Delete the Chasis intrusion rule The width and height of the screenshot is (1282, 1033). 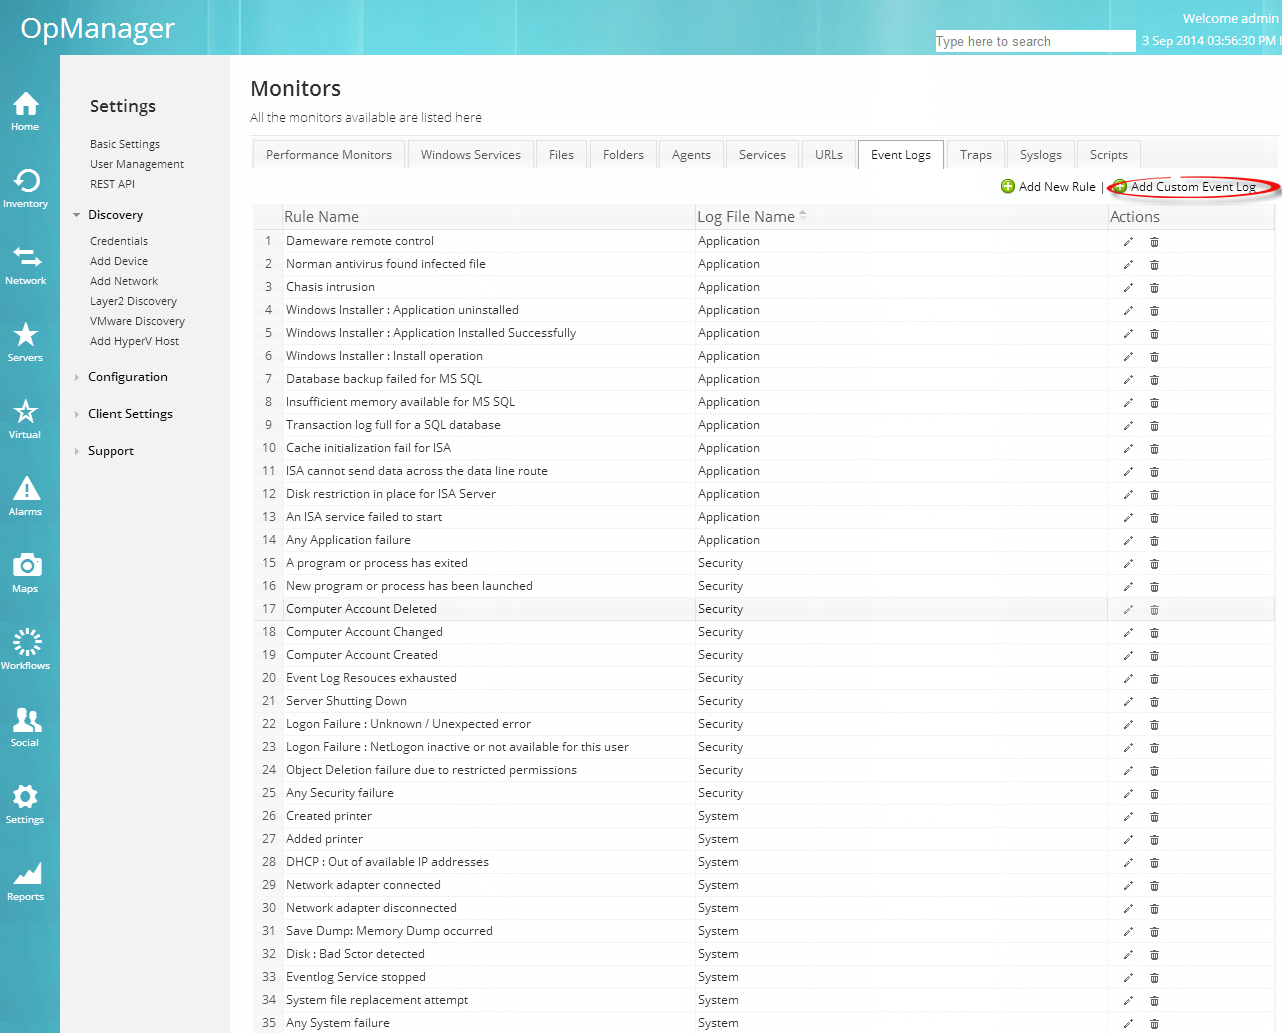[x=1154, y=288]
